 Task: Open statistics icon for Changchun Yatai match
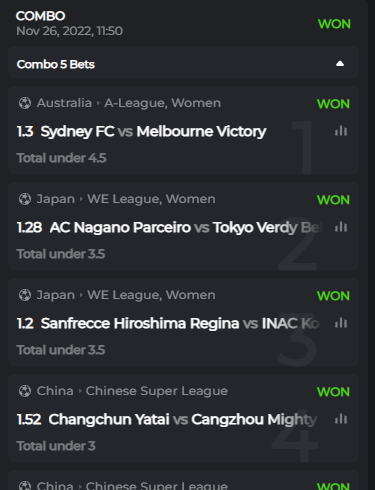(341, 419)
